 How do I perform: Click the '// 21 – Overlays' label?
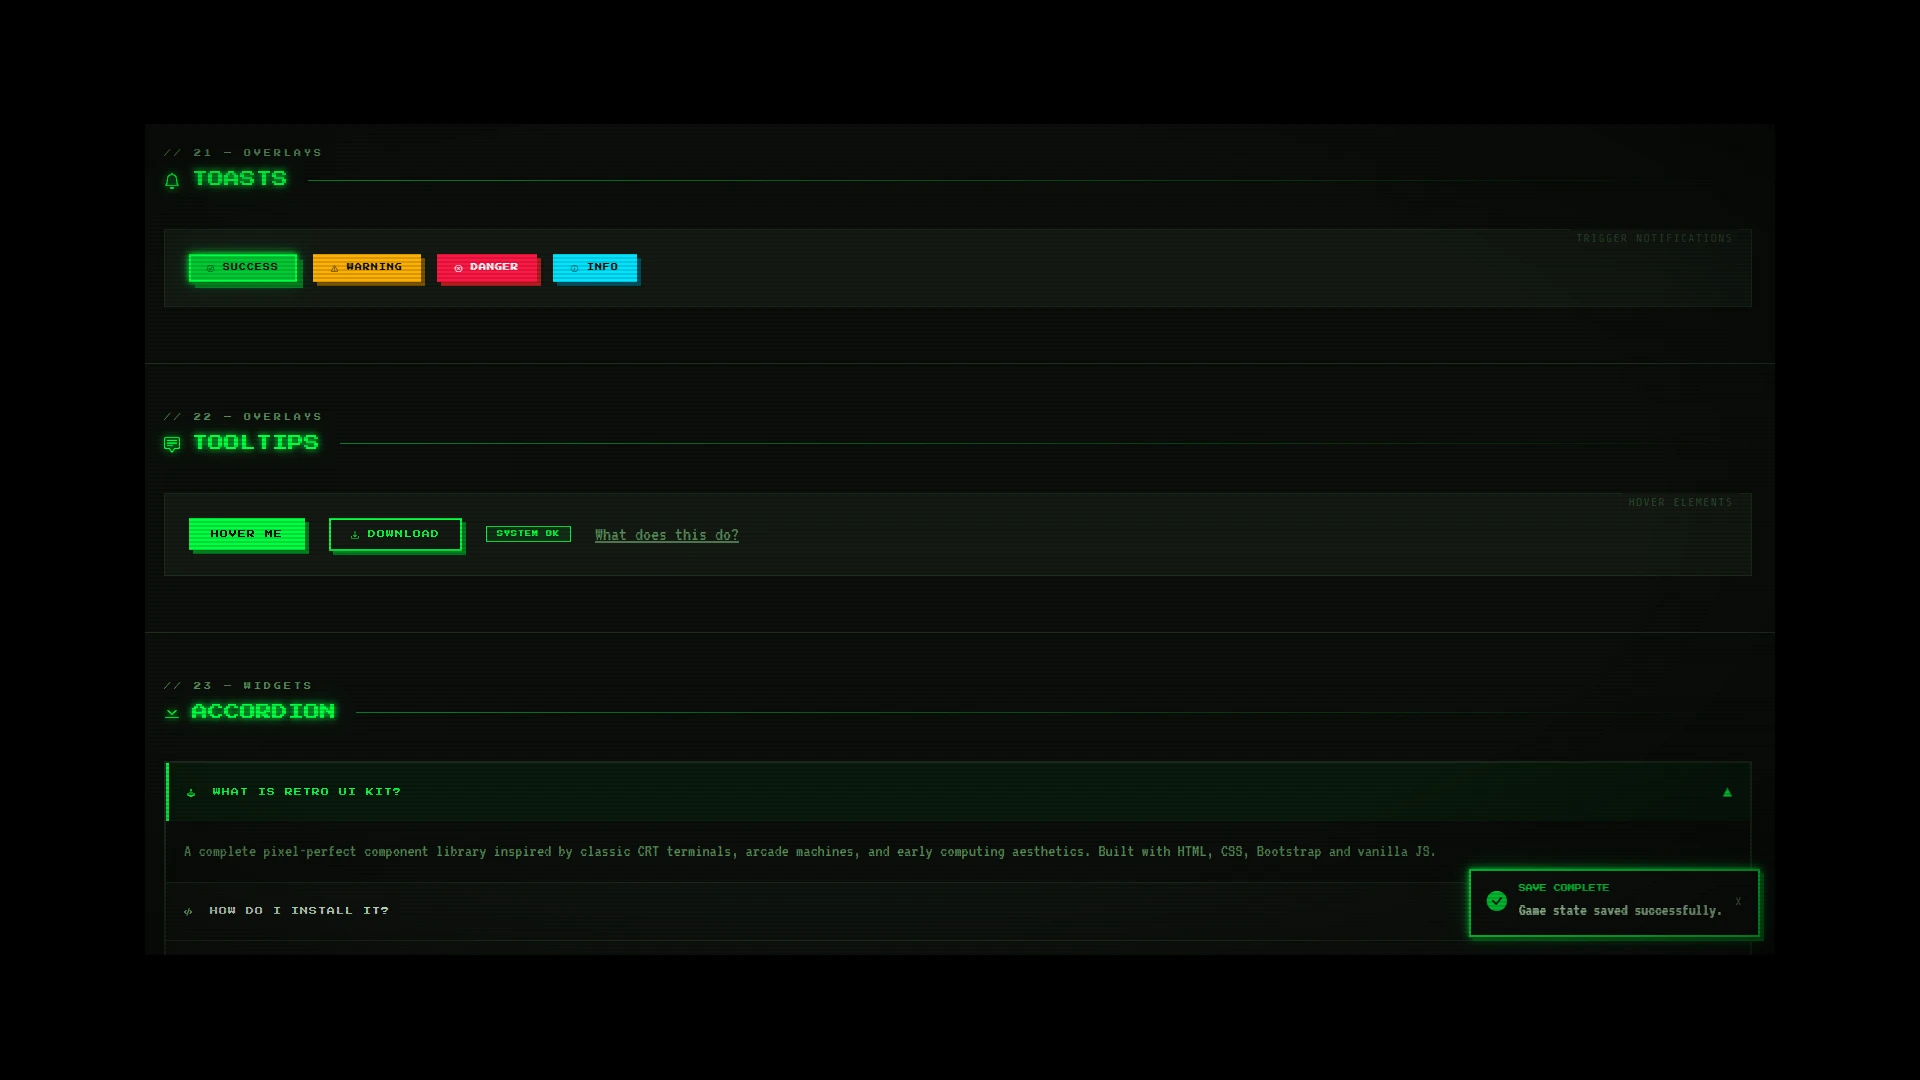pos(243,153)
